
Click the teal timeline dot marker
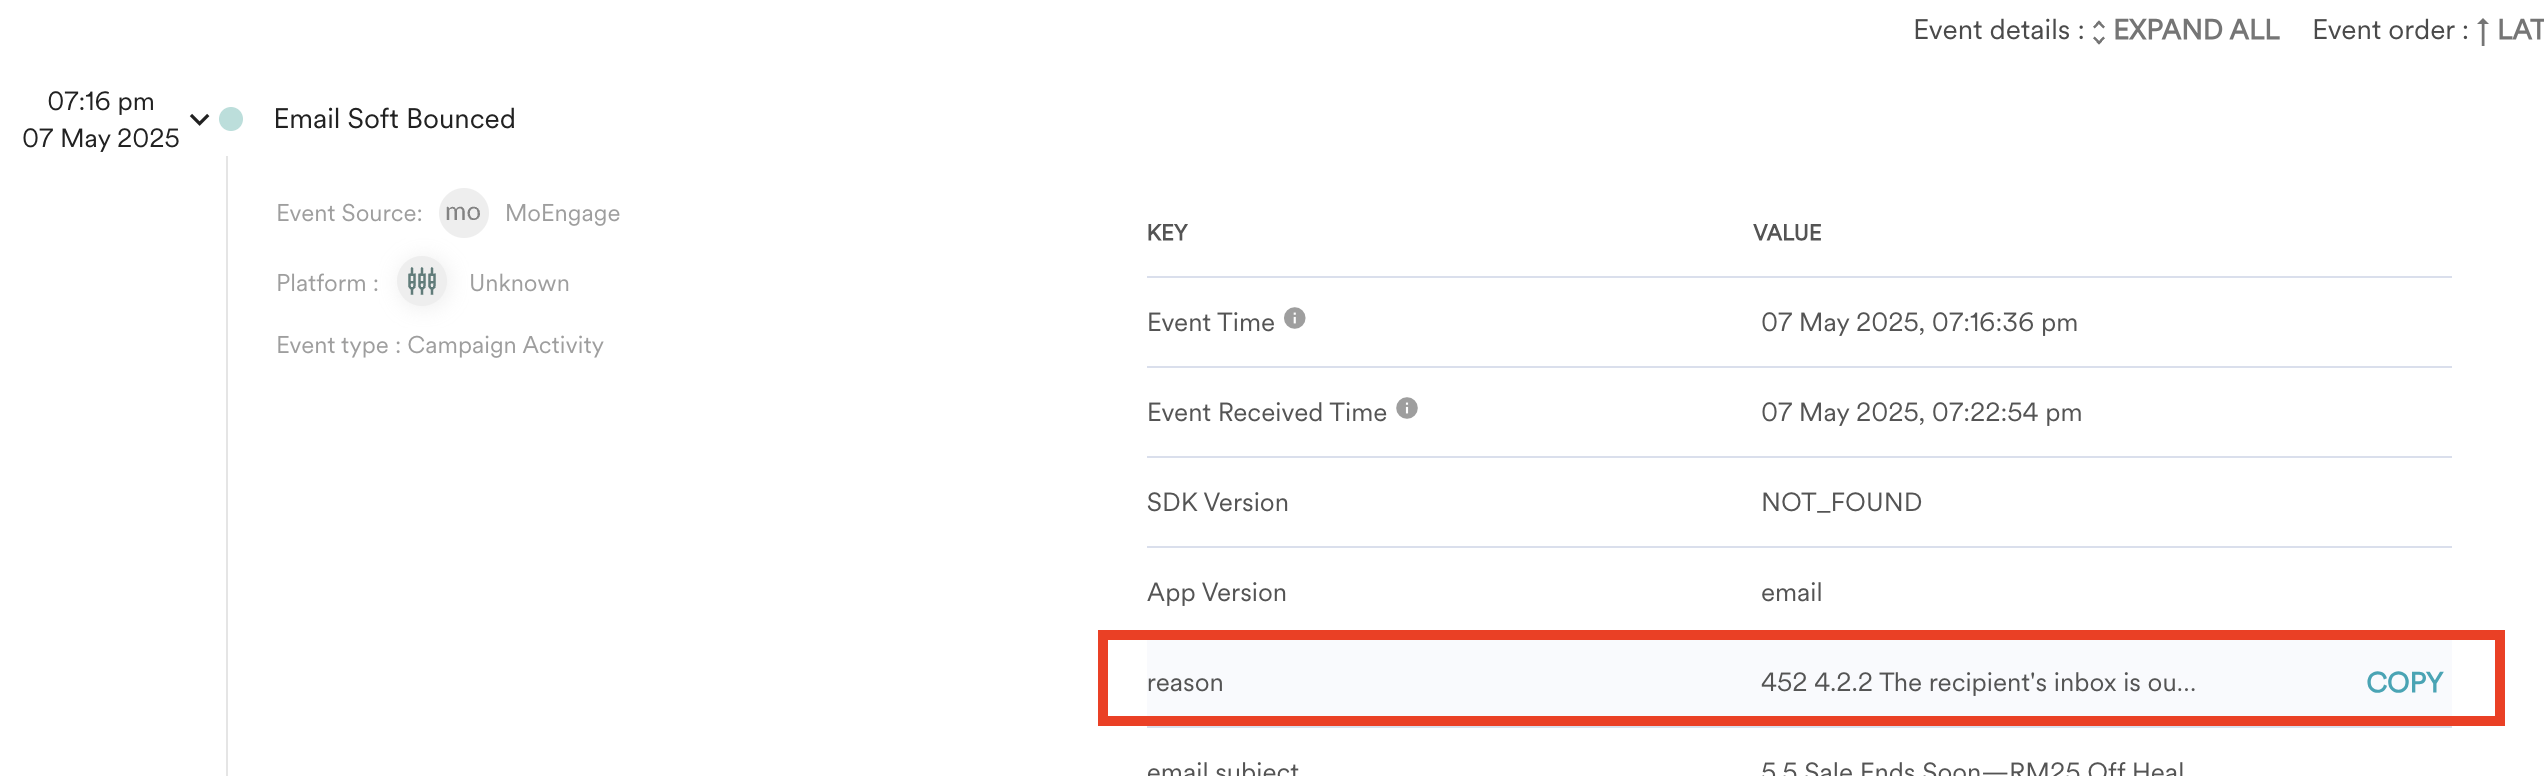pyautogui.click(x=231, y=119)
